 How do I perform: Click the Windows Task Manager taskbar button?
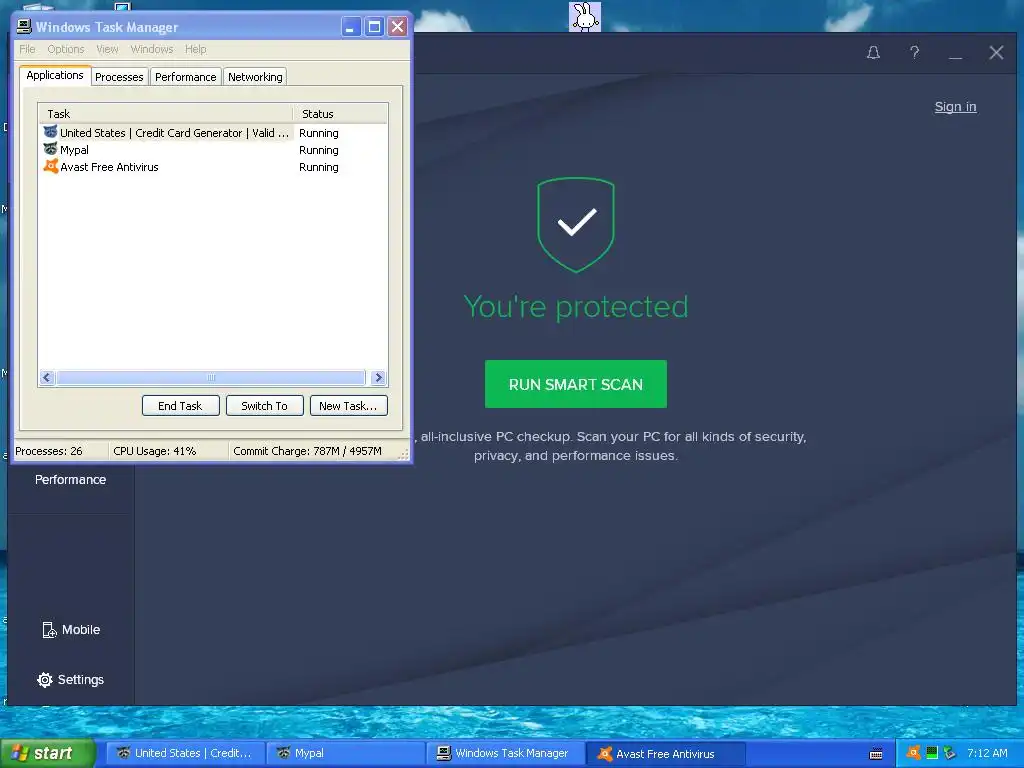(x=504, y=753)
